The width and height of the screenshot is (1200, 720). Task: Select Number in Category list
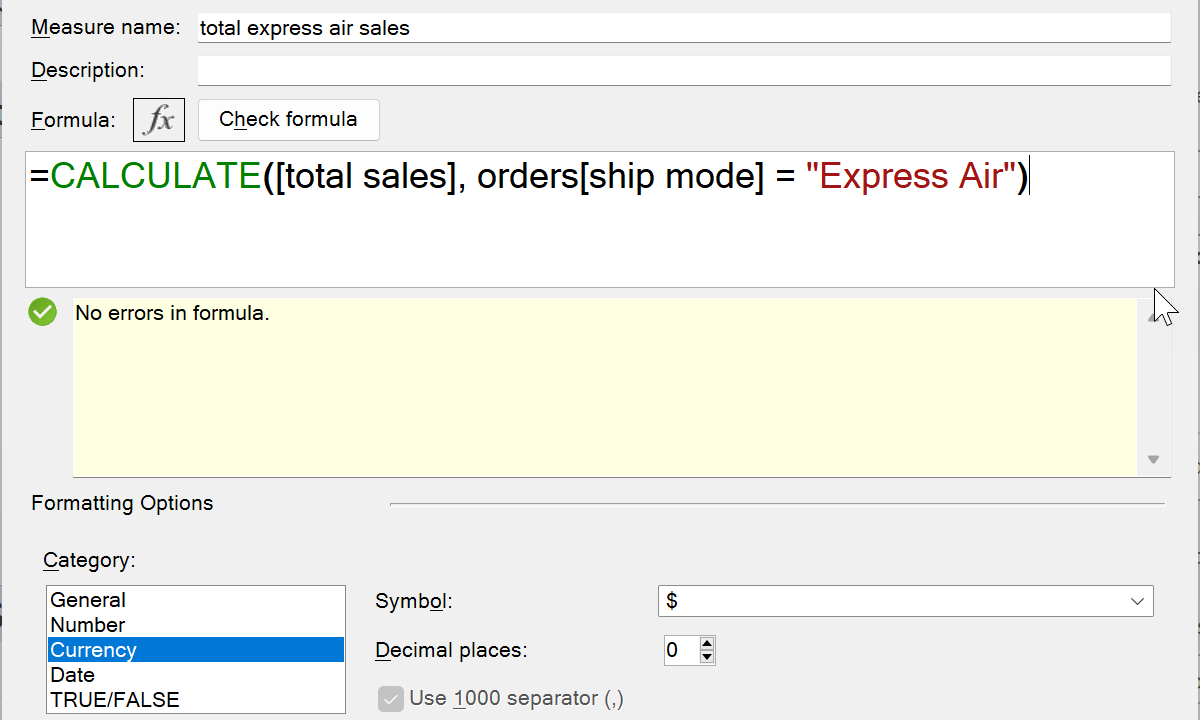pyautogui.click(x=88, y=625)
